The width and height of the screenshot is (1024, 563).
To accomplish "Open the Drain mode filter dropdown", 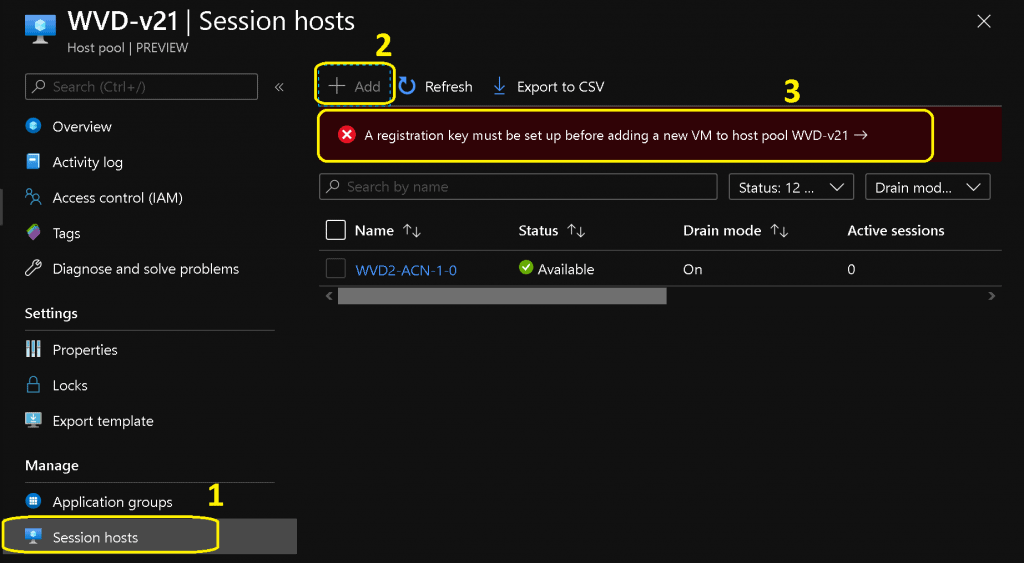I will (927, 187).
